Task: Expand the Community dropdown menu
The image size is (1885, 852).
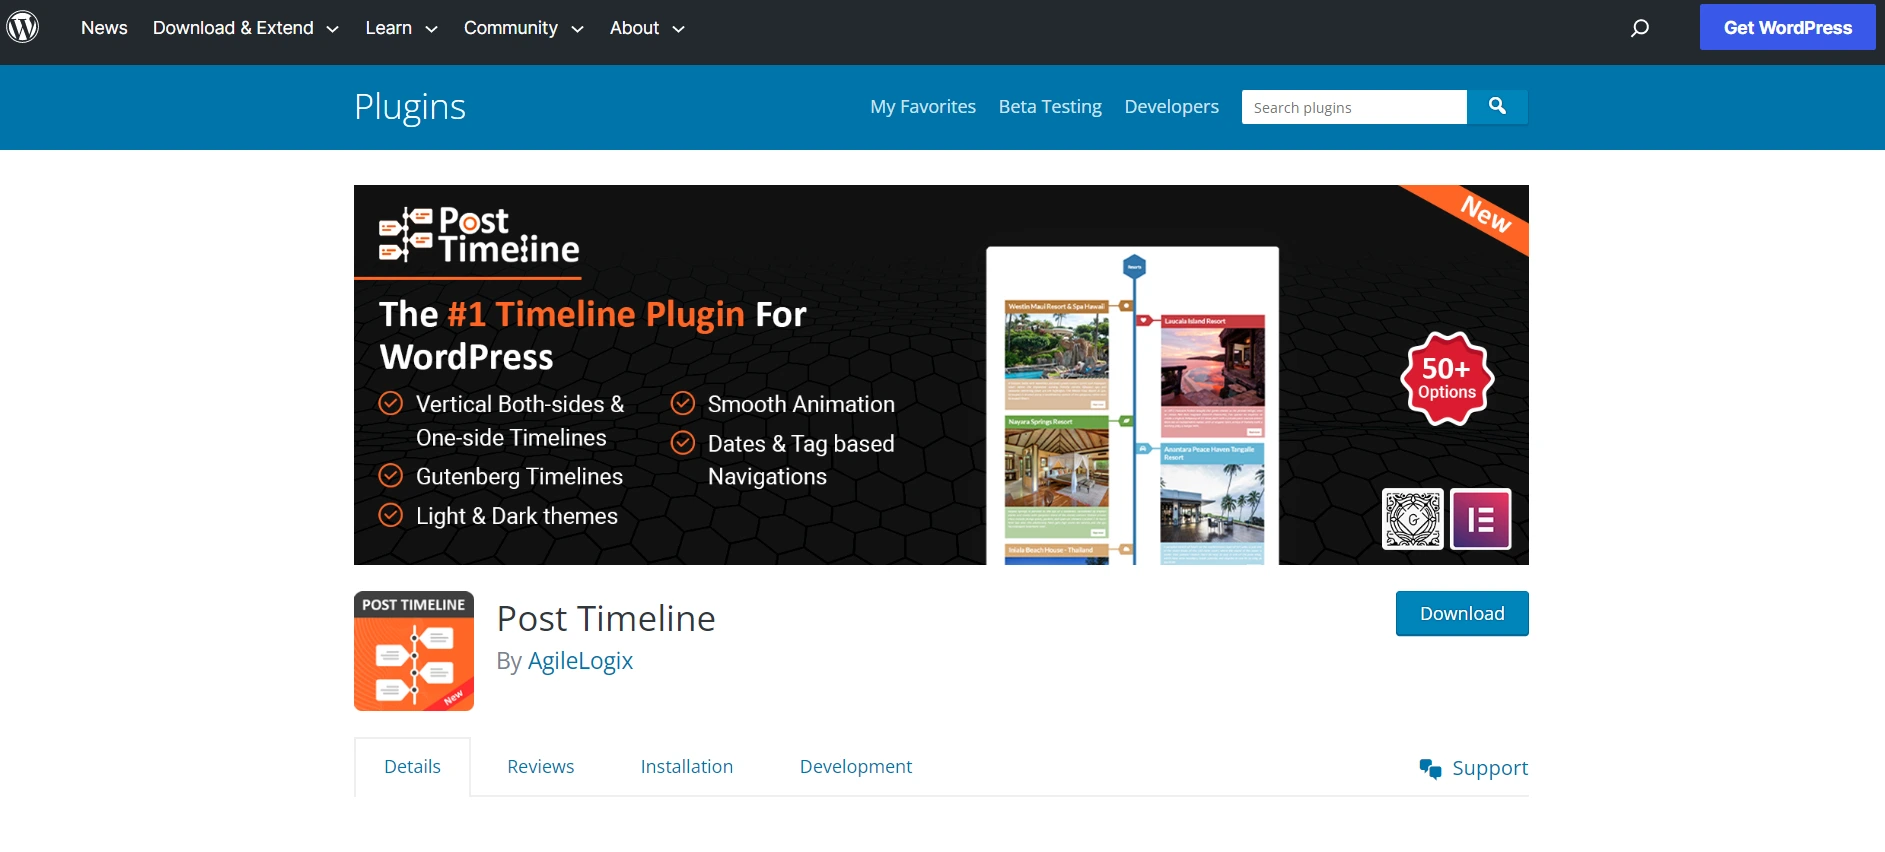Action: tap(524, 28)
